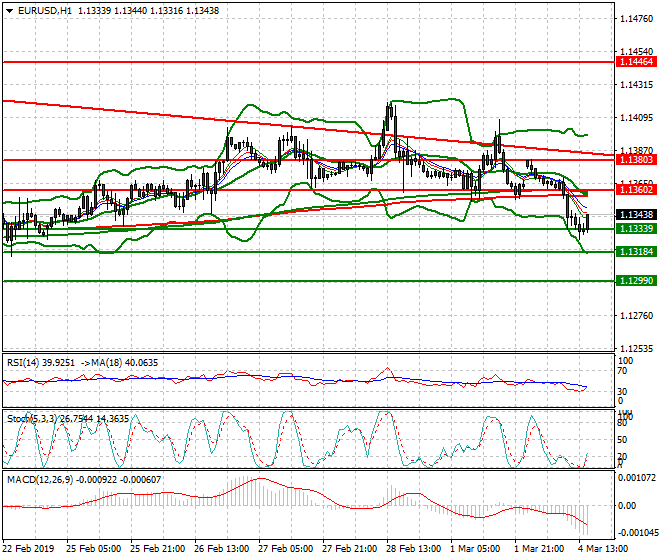The image size is (660, 560).
Task: Select the green 1.13339 price level label
Action: (x=636, y=229)
